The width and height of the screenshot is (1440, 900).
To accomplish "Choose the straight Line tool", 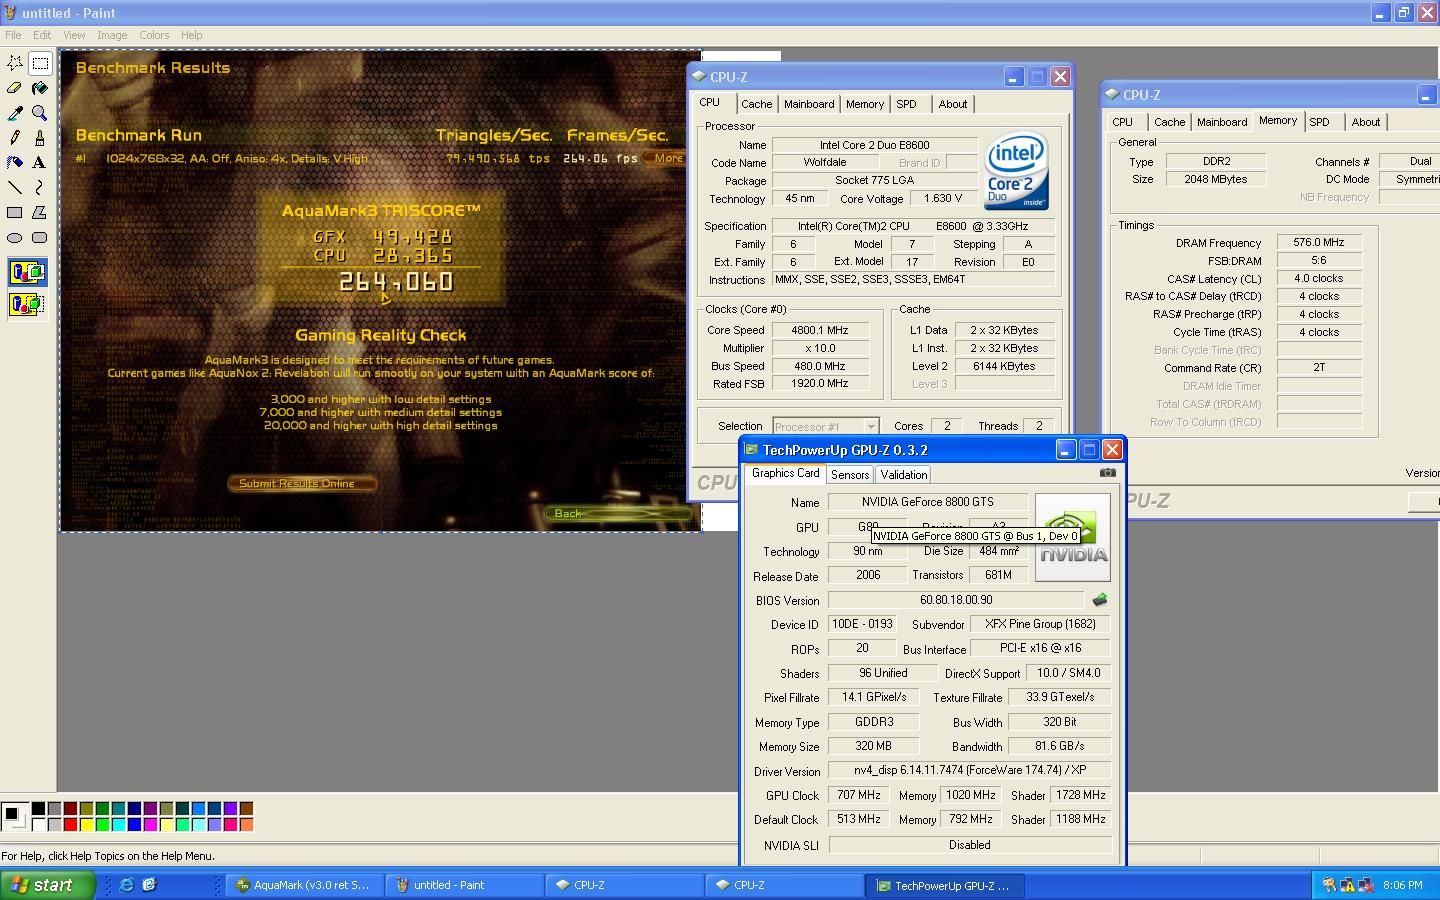I will tap(15, 187).
